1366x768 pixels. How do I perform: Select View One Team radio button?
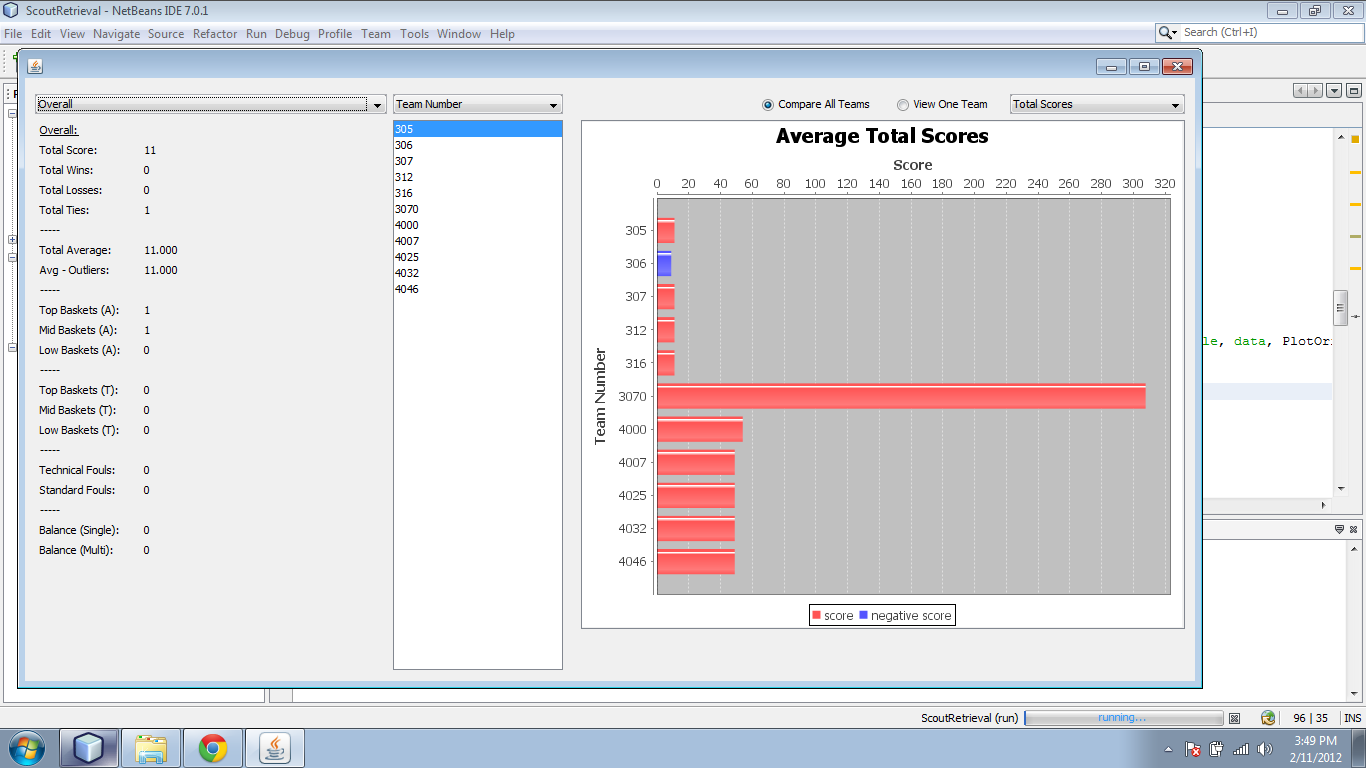click(x=903, y=105)
